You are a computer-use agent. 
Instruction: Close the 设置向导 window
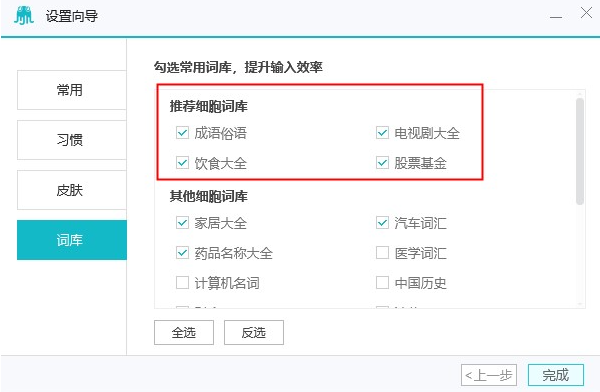click(x=586, y=13)
